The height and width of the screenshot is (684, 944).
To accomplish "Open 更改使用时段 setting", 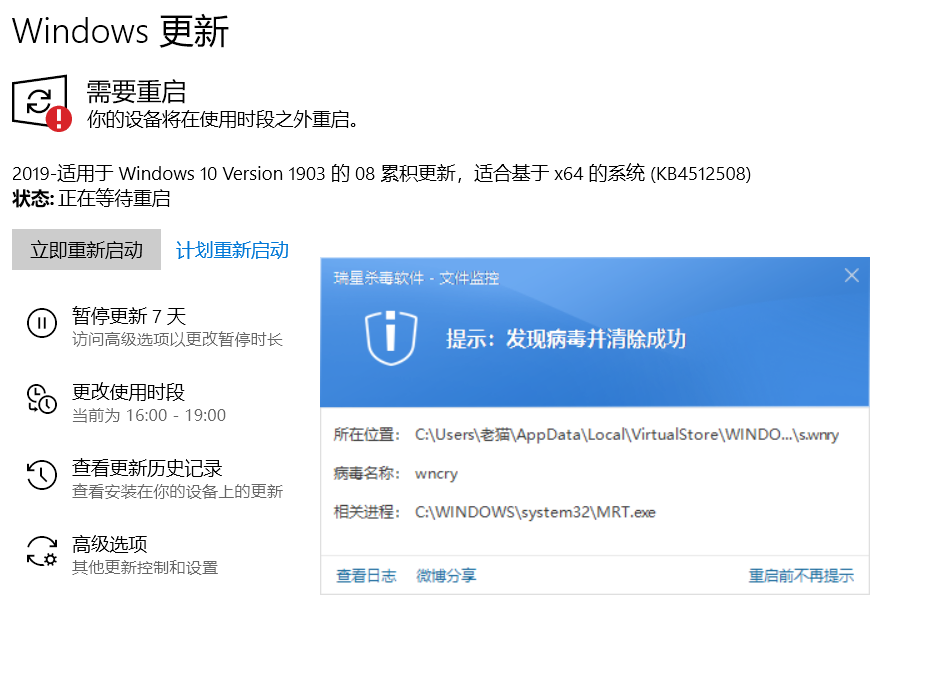I will 128,392.
